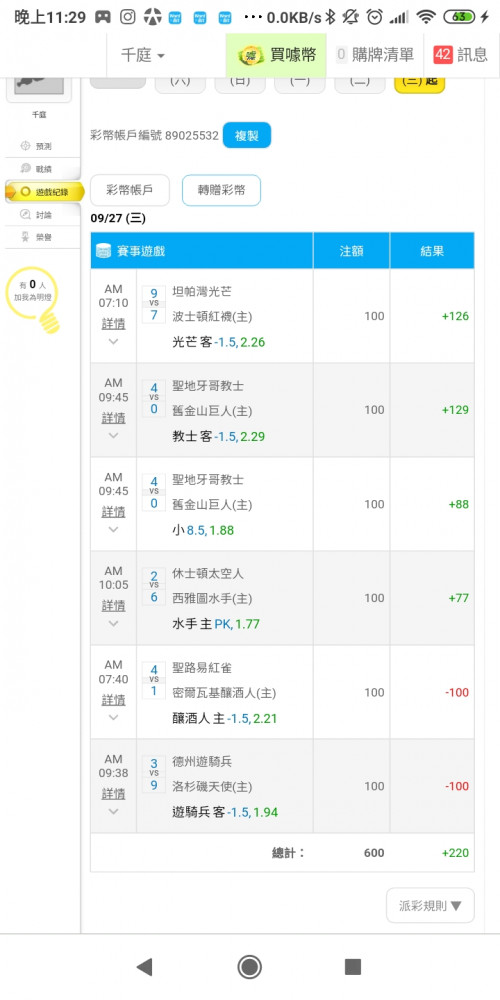Expand details chevron for 07:10 光芒 game
The height and width of the screenshot is (1000, 500).
114,342
